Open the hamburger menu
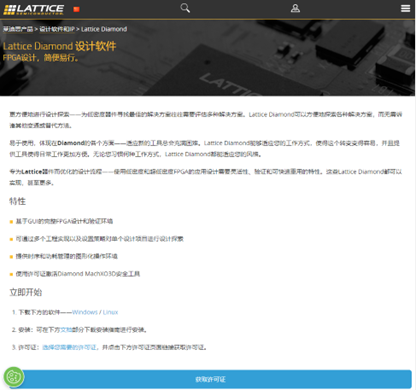 405,8
